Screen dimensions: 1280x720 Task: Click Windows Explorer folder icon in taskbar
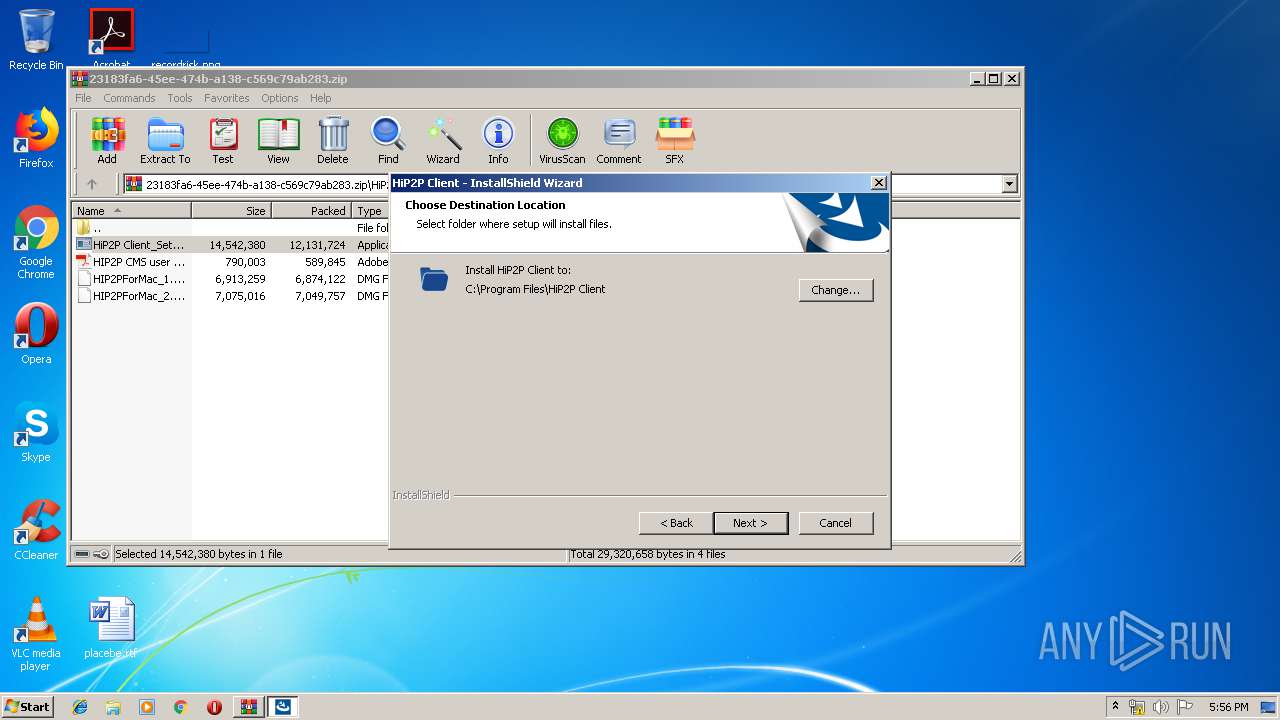click(113, 707)
